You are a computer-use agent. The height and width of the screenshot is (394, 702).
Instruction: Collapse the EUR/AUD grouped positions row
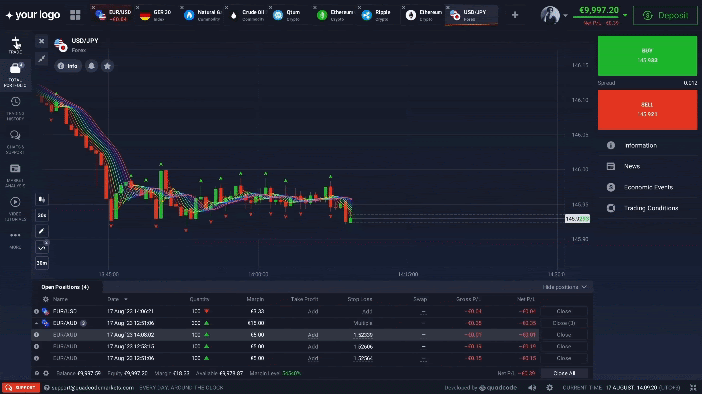tap(36, 323)
